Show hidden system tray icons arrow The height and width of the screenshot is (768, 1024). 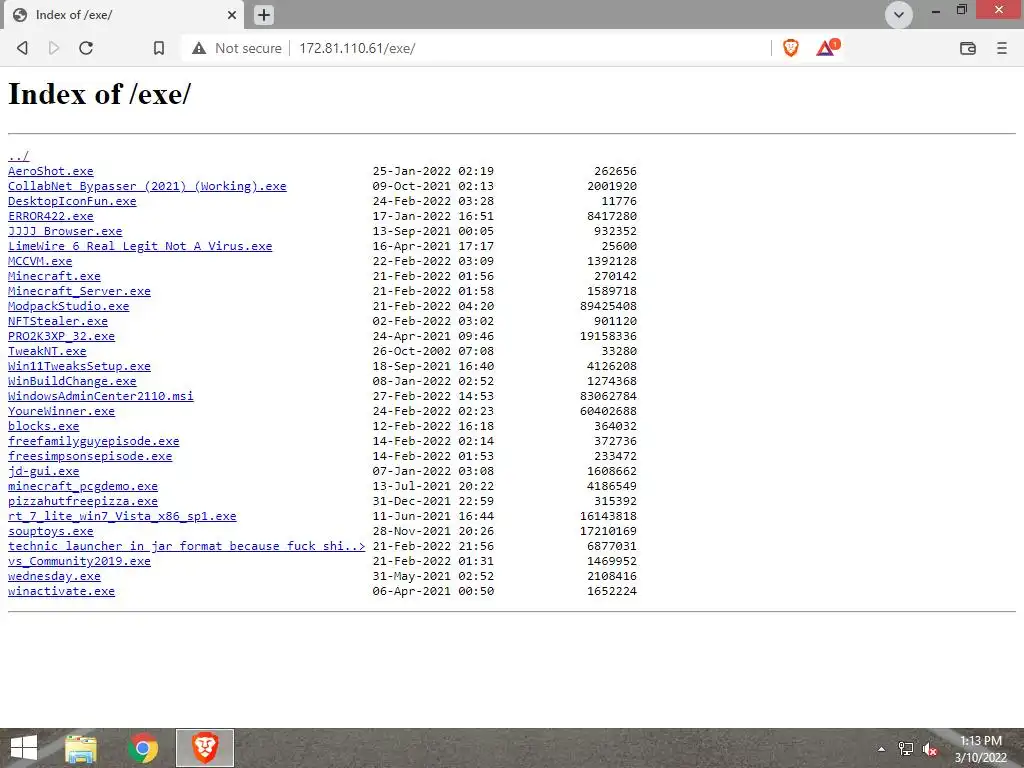pyautogui.click(x=881, y=749)
